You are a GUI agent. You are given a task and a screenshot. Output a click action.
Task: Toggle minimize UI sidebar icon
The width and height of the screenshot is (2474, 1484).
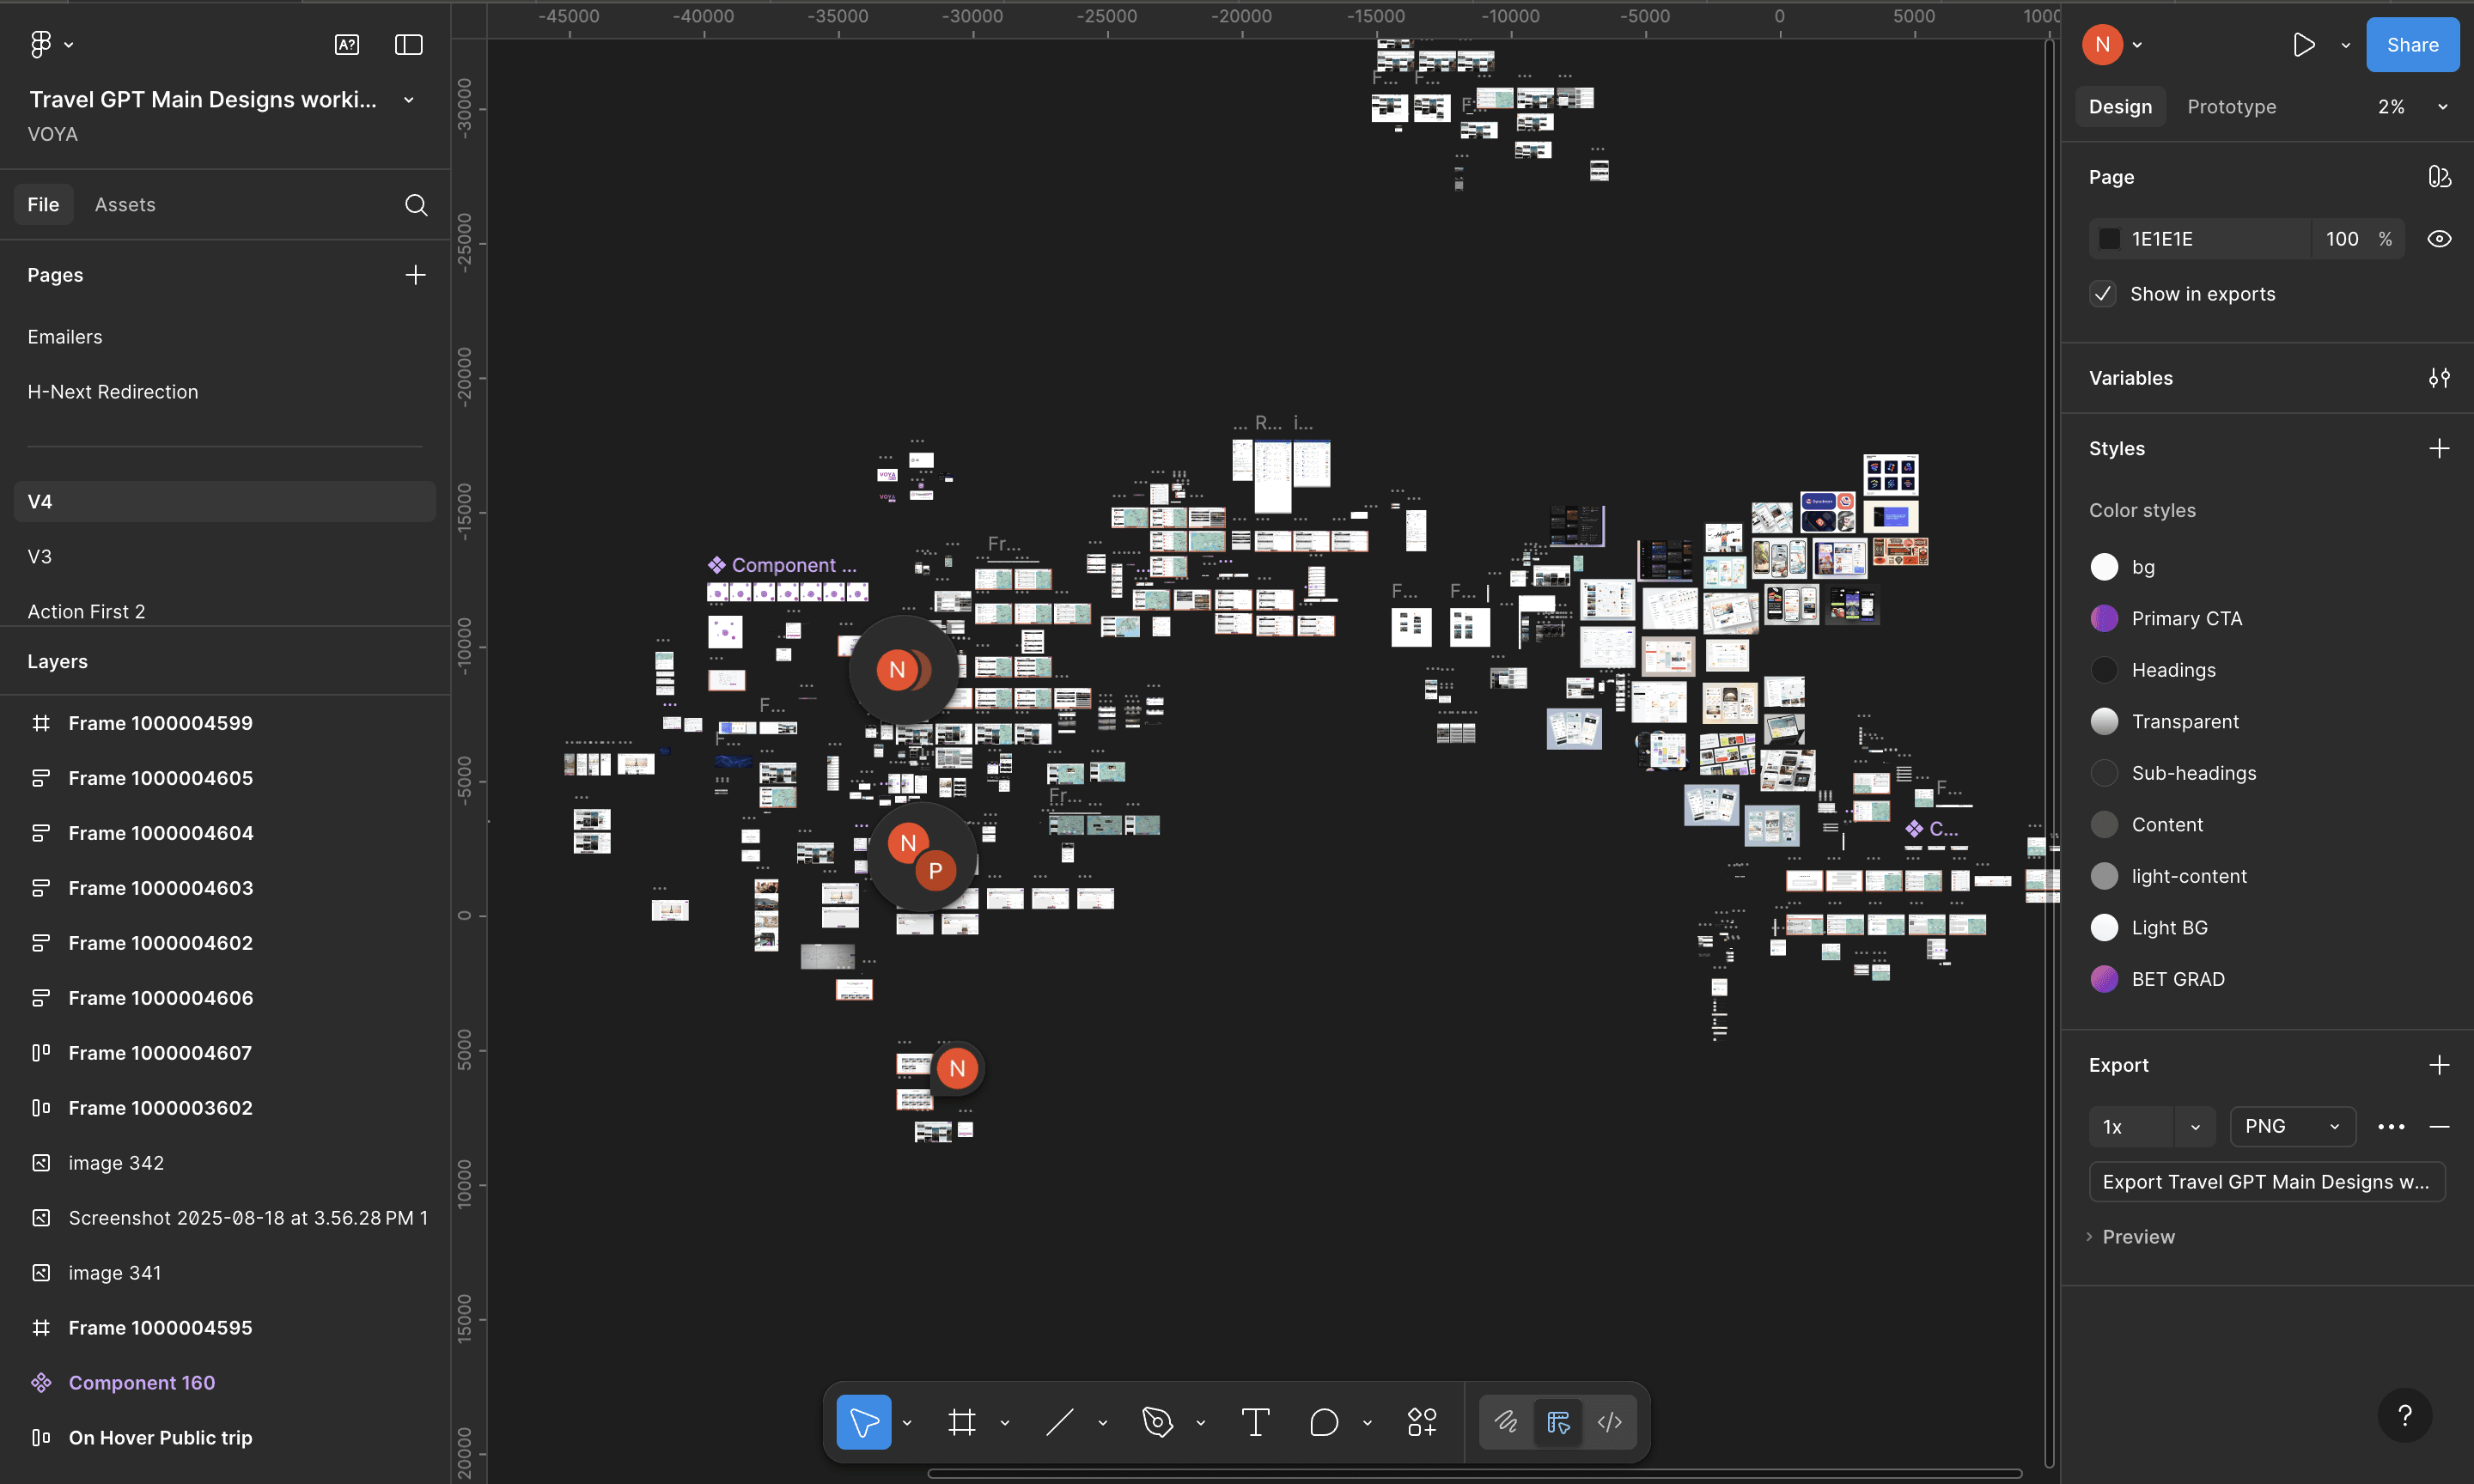tap(408, 45)
